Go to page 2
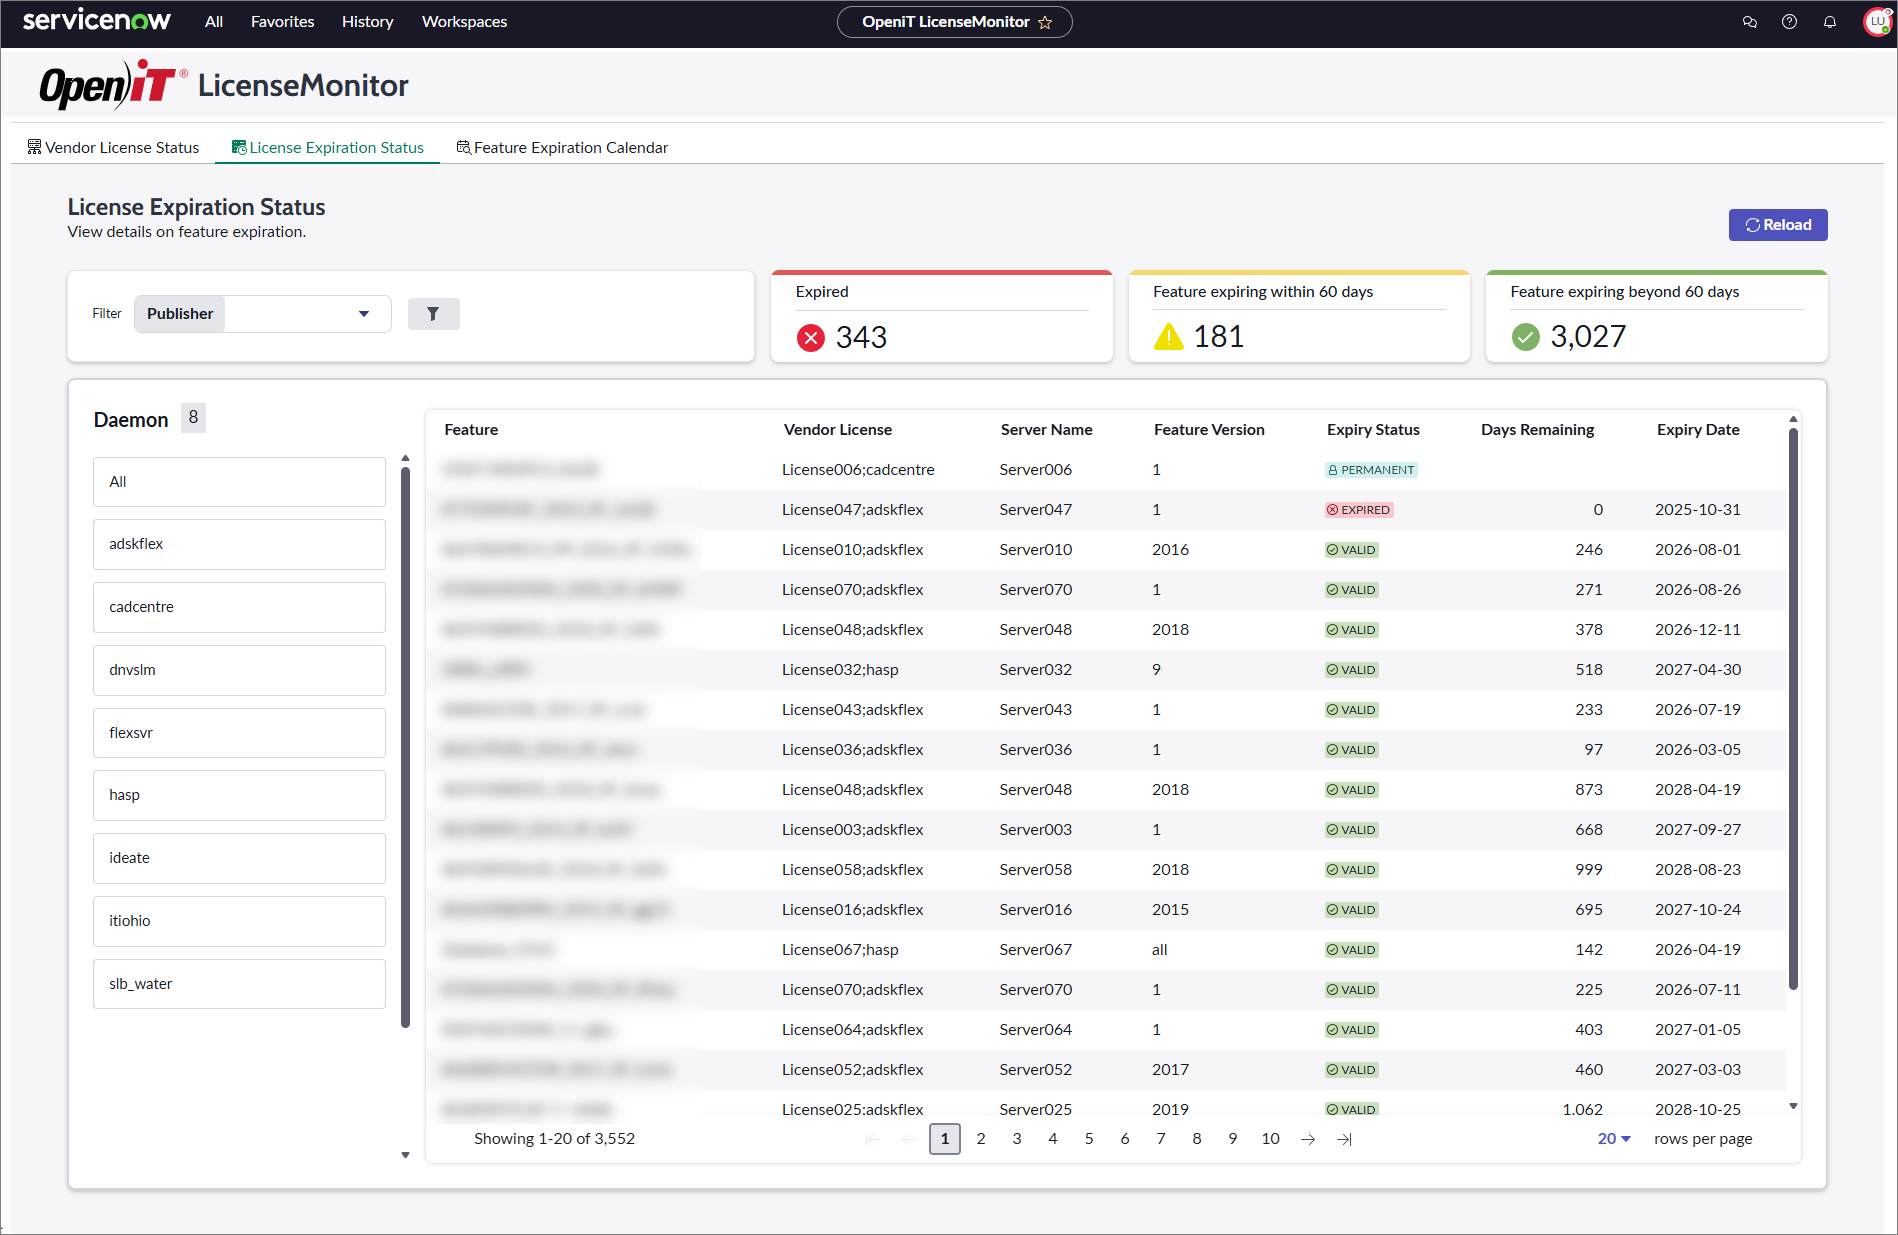Image resolution: width=1898 pixels, height=1235 pixels. tap(981, 1139)
